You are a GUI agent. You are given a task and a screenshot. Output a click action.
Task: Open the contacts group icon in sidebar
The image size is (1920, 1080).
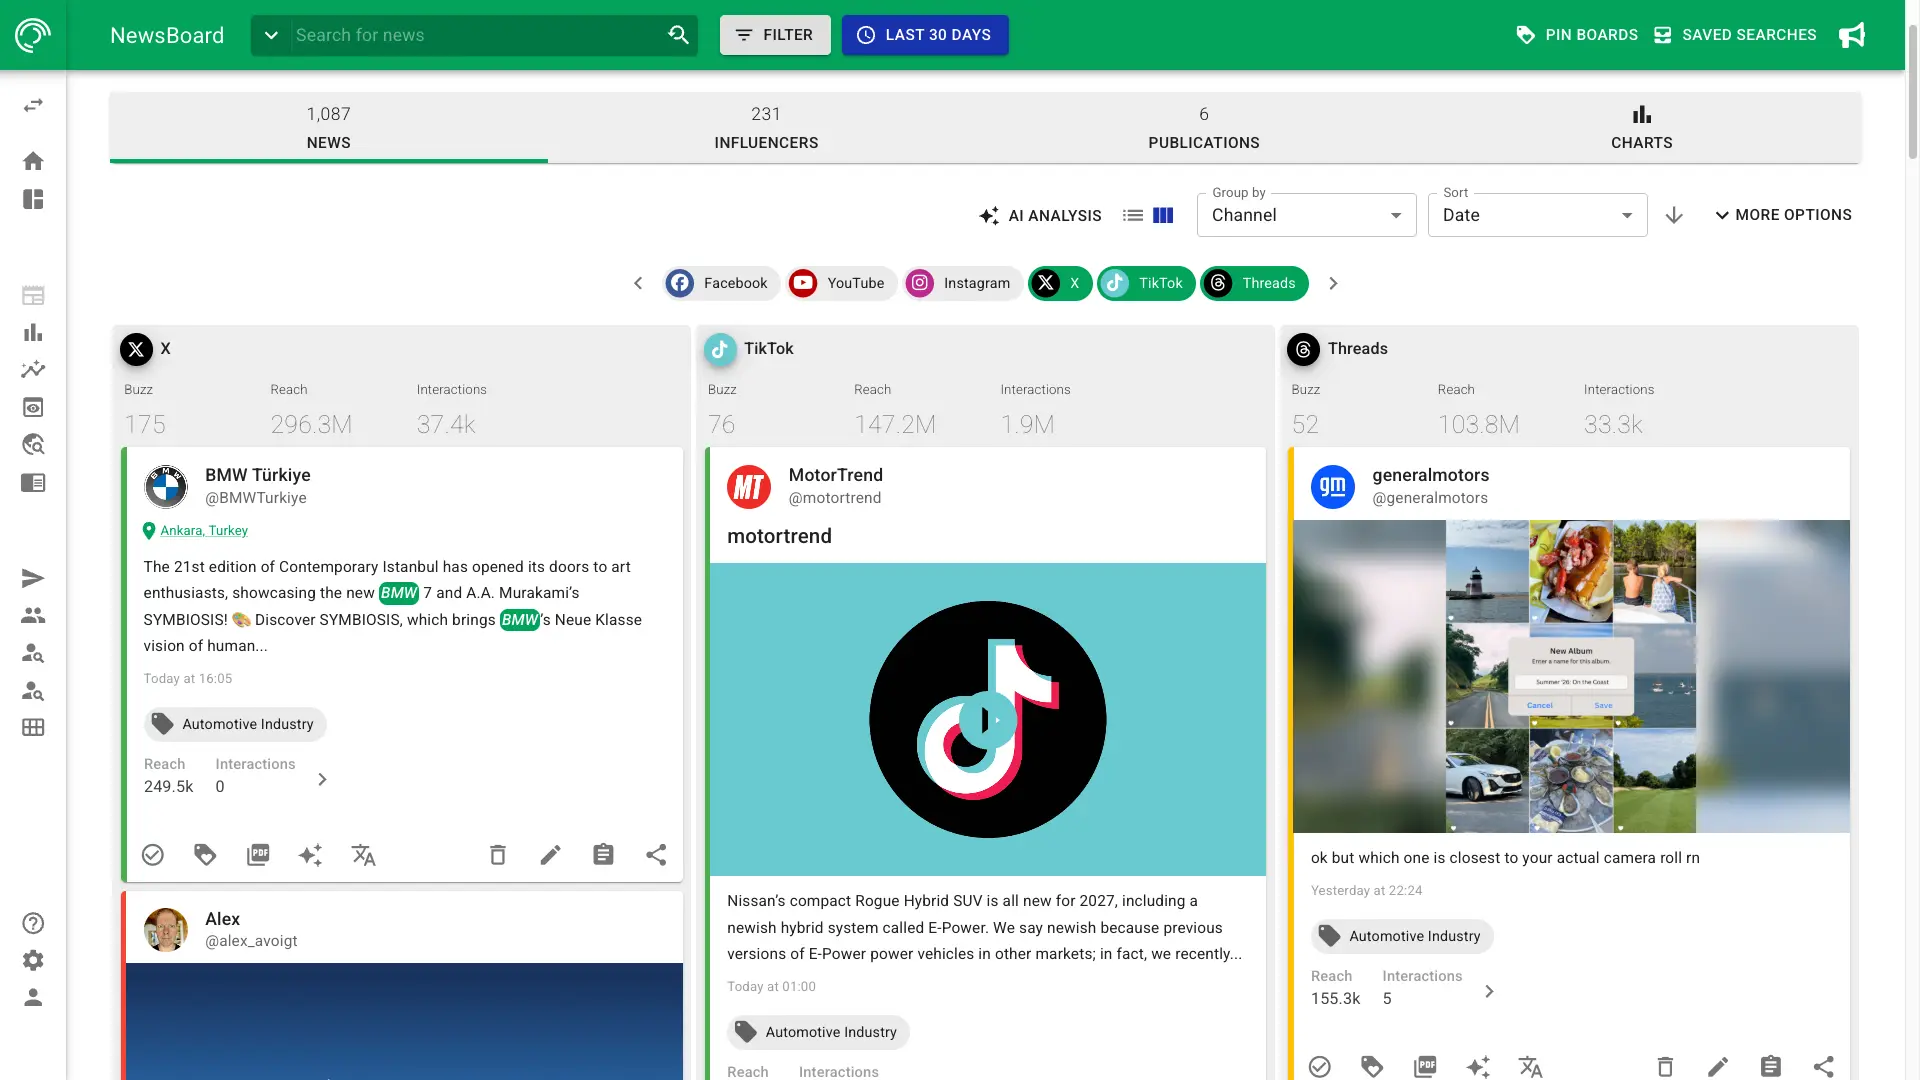[33, 616]
